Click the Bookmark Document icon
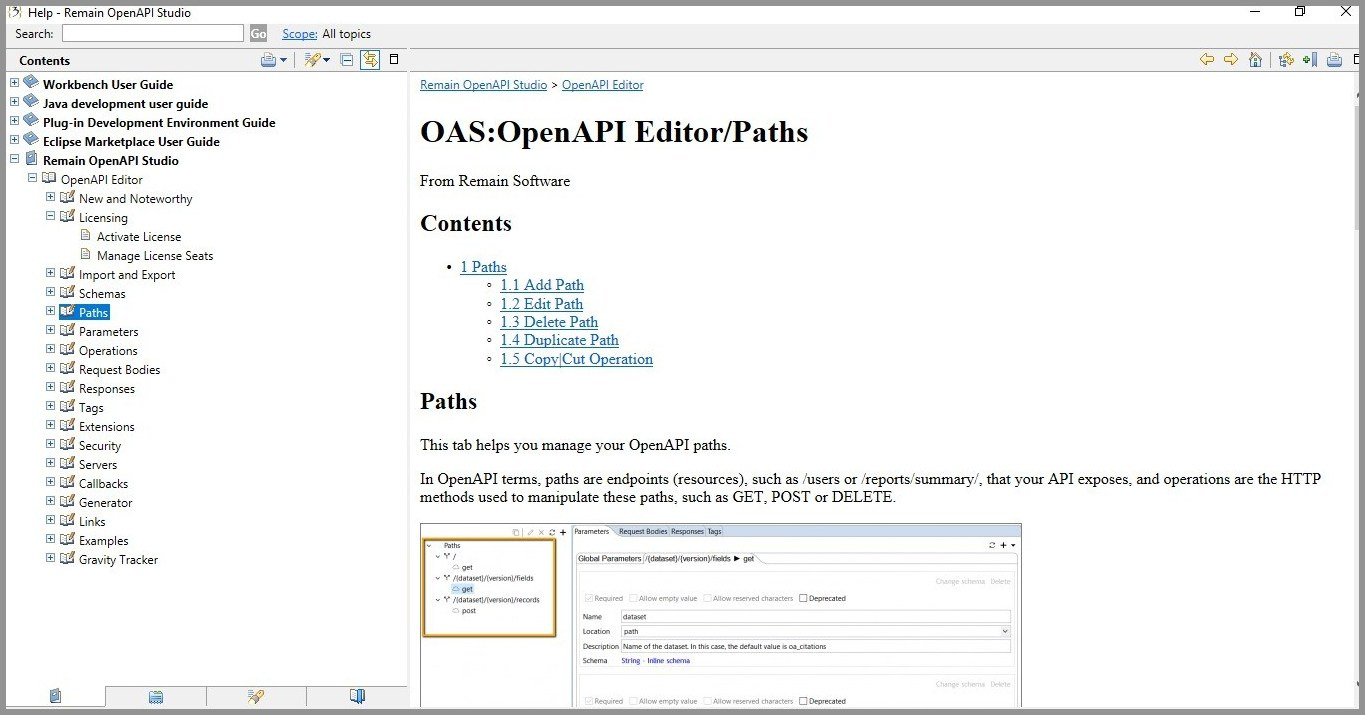The image size is (1365, 715). click(x=1310, y=60)
